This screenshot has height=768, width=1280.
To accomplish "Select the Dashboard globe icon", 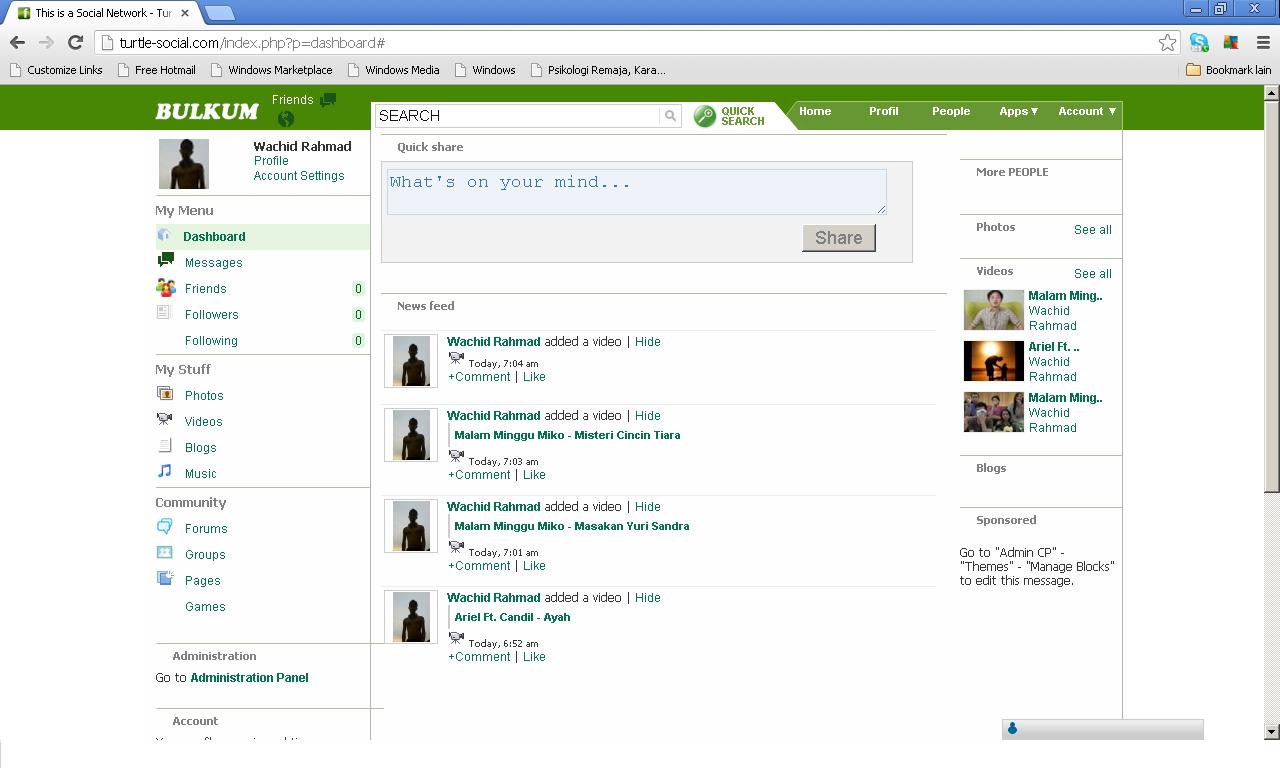I will pyautogui.click(x=164, y=235).
